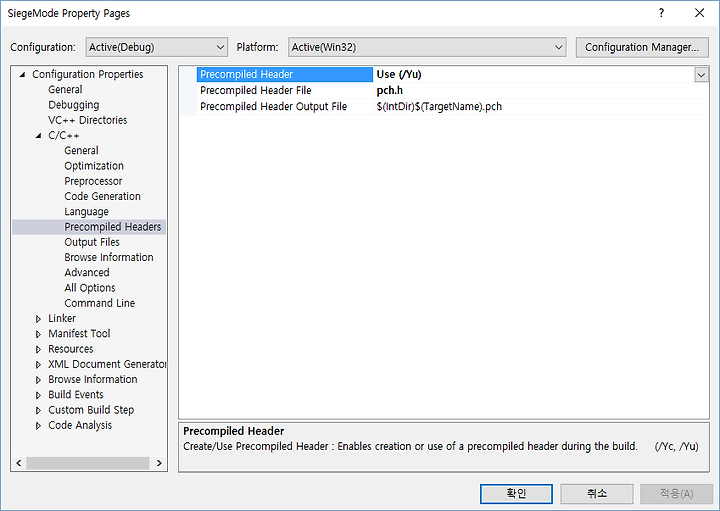The width and height of the screenshot is (720, 511).
Task: Open the Output Files page
Action: point(92,242)
